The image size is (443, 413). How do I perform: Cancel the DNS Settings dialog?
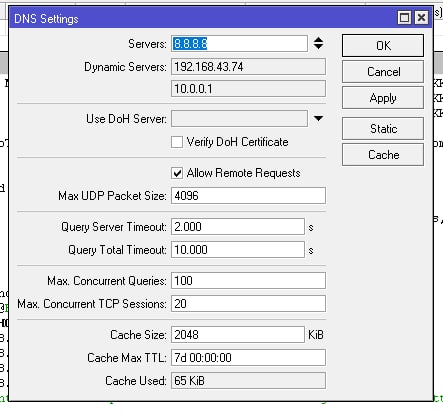(x=383, y=72)
